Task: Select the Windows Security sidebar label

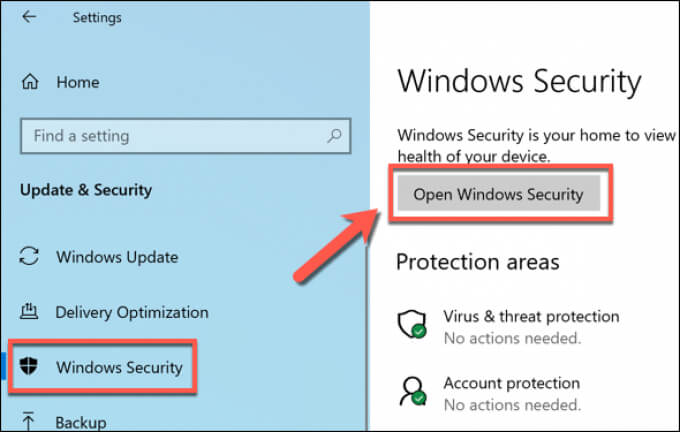Action: [120, 367]
